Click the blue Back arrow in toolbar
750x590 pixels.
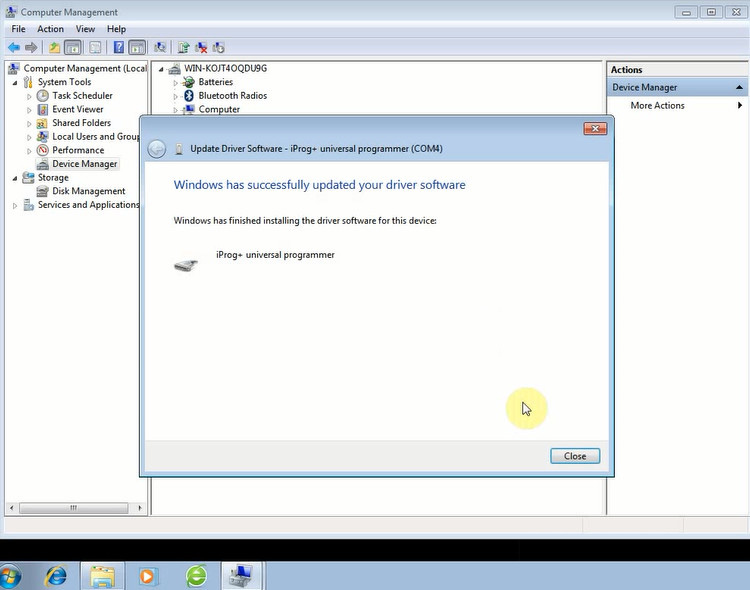14,47
